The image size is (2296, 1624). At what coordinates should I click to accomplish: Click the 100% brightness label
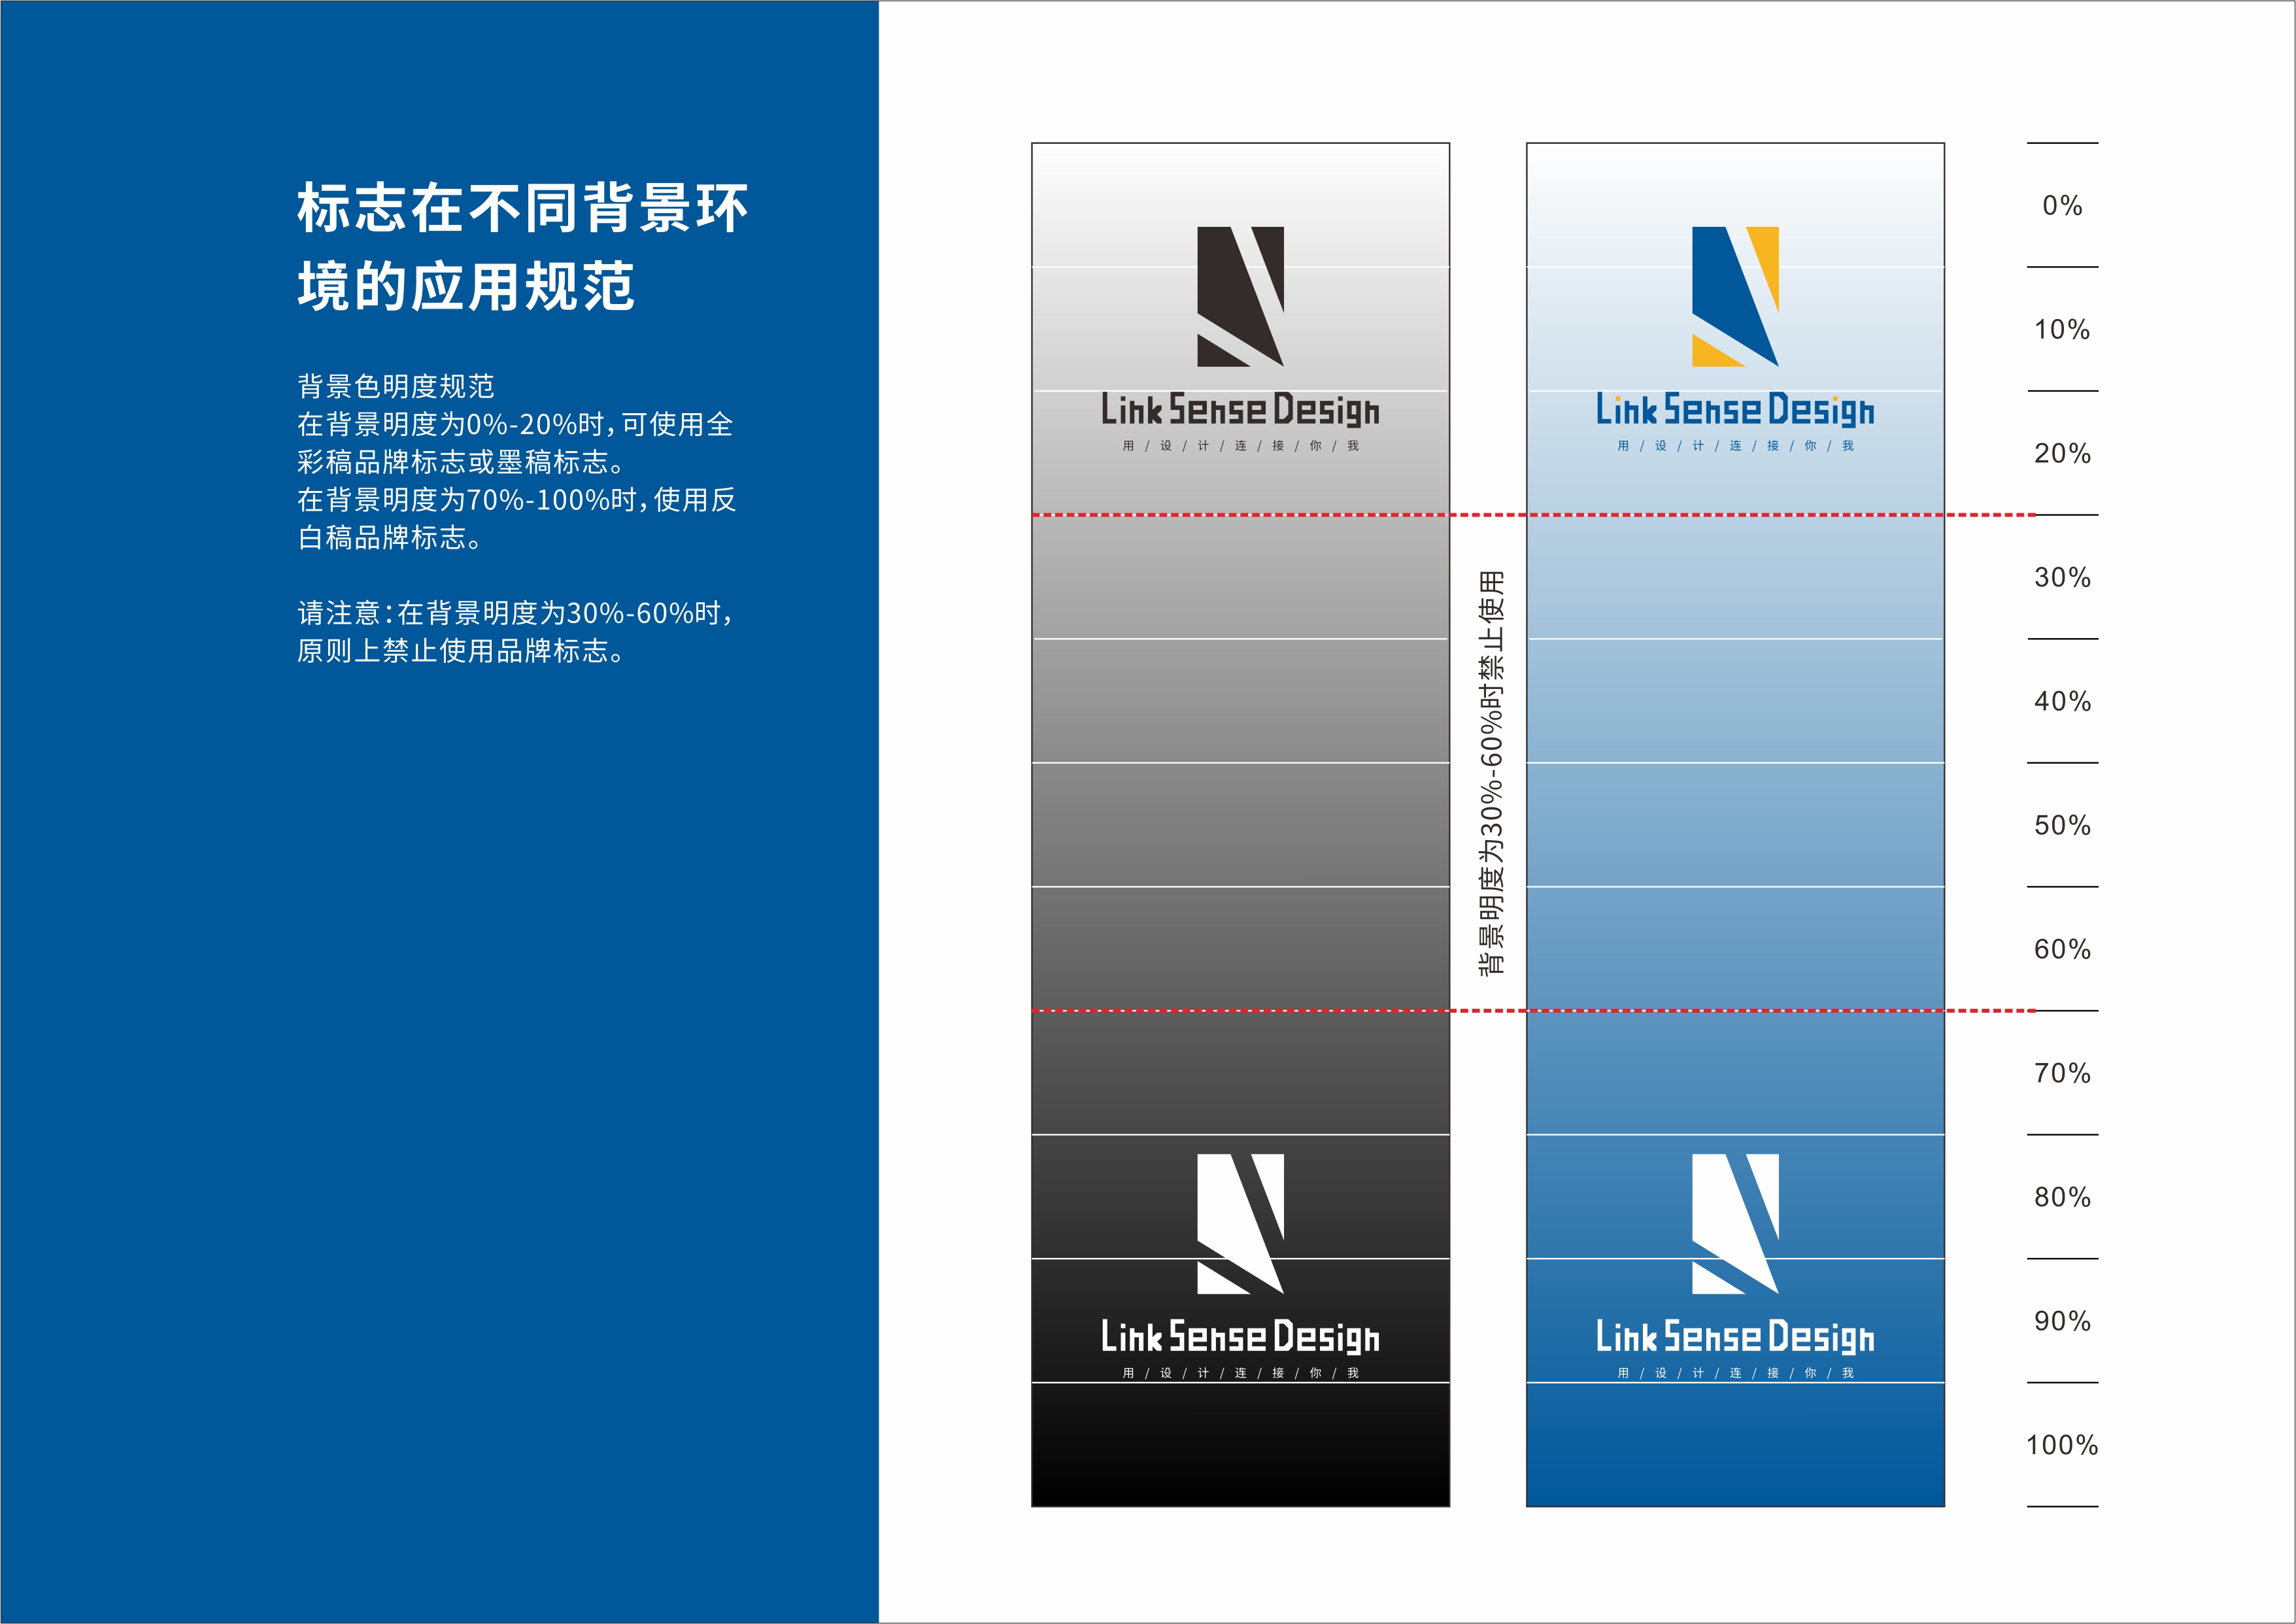coord(2062,1445)
